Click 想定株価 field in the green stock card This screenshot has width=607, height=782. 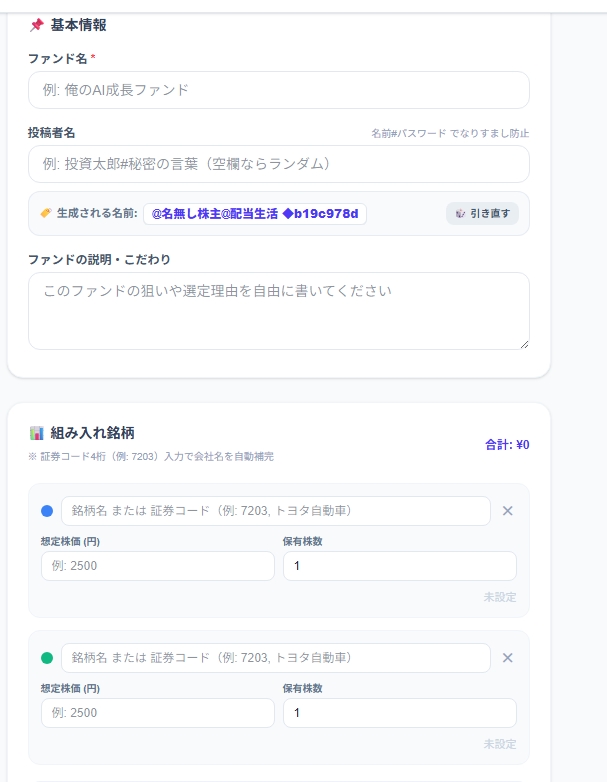(158, 713)
